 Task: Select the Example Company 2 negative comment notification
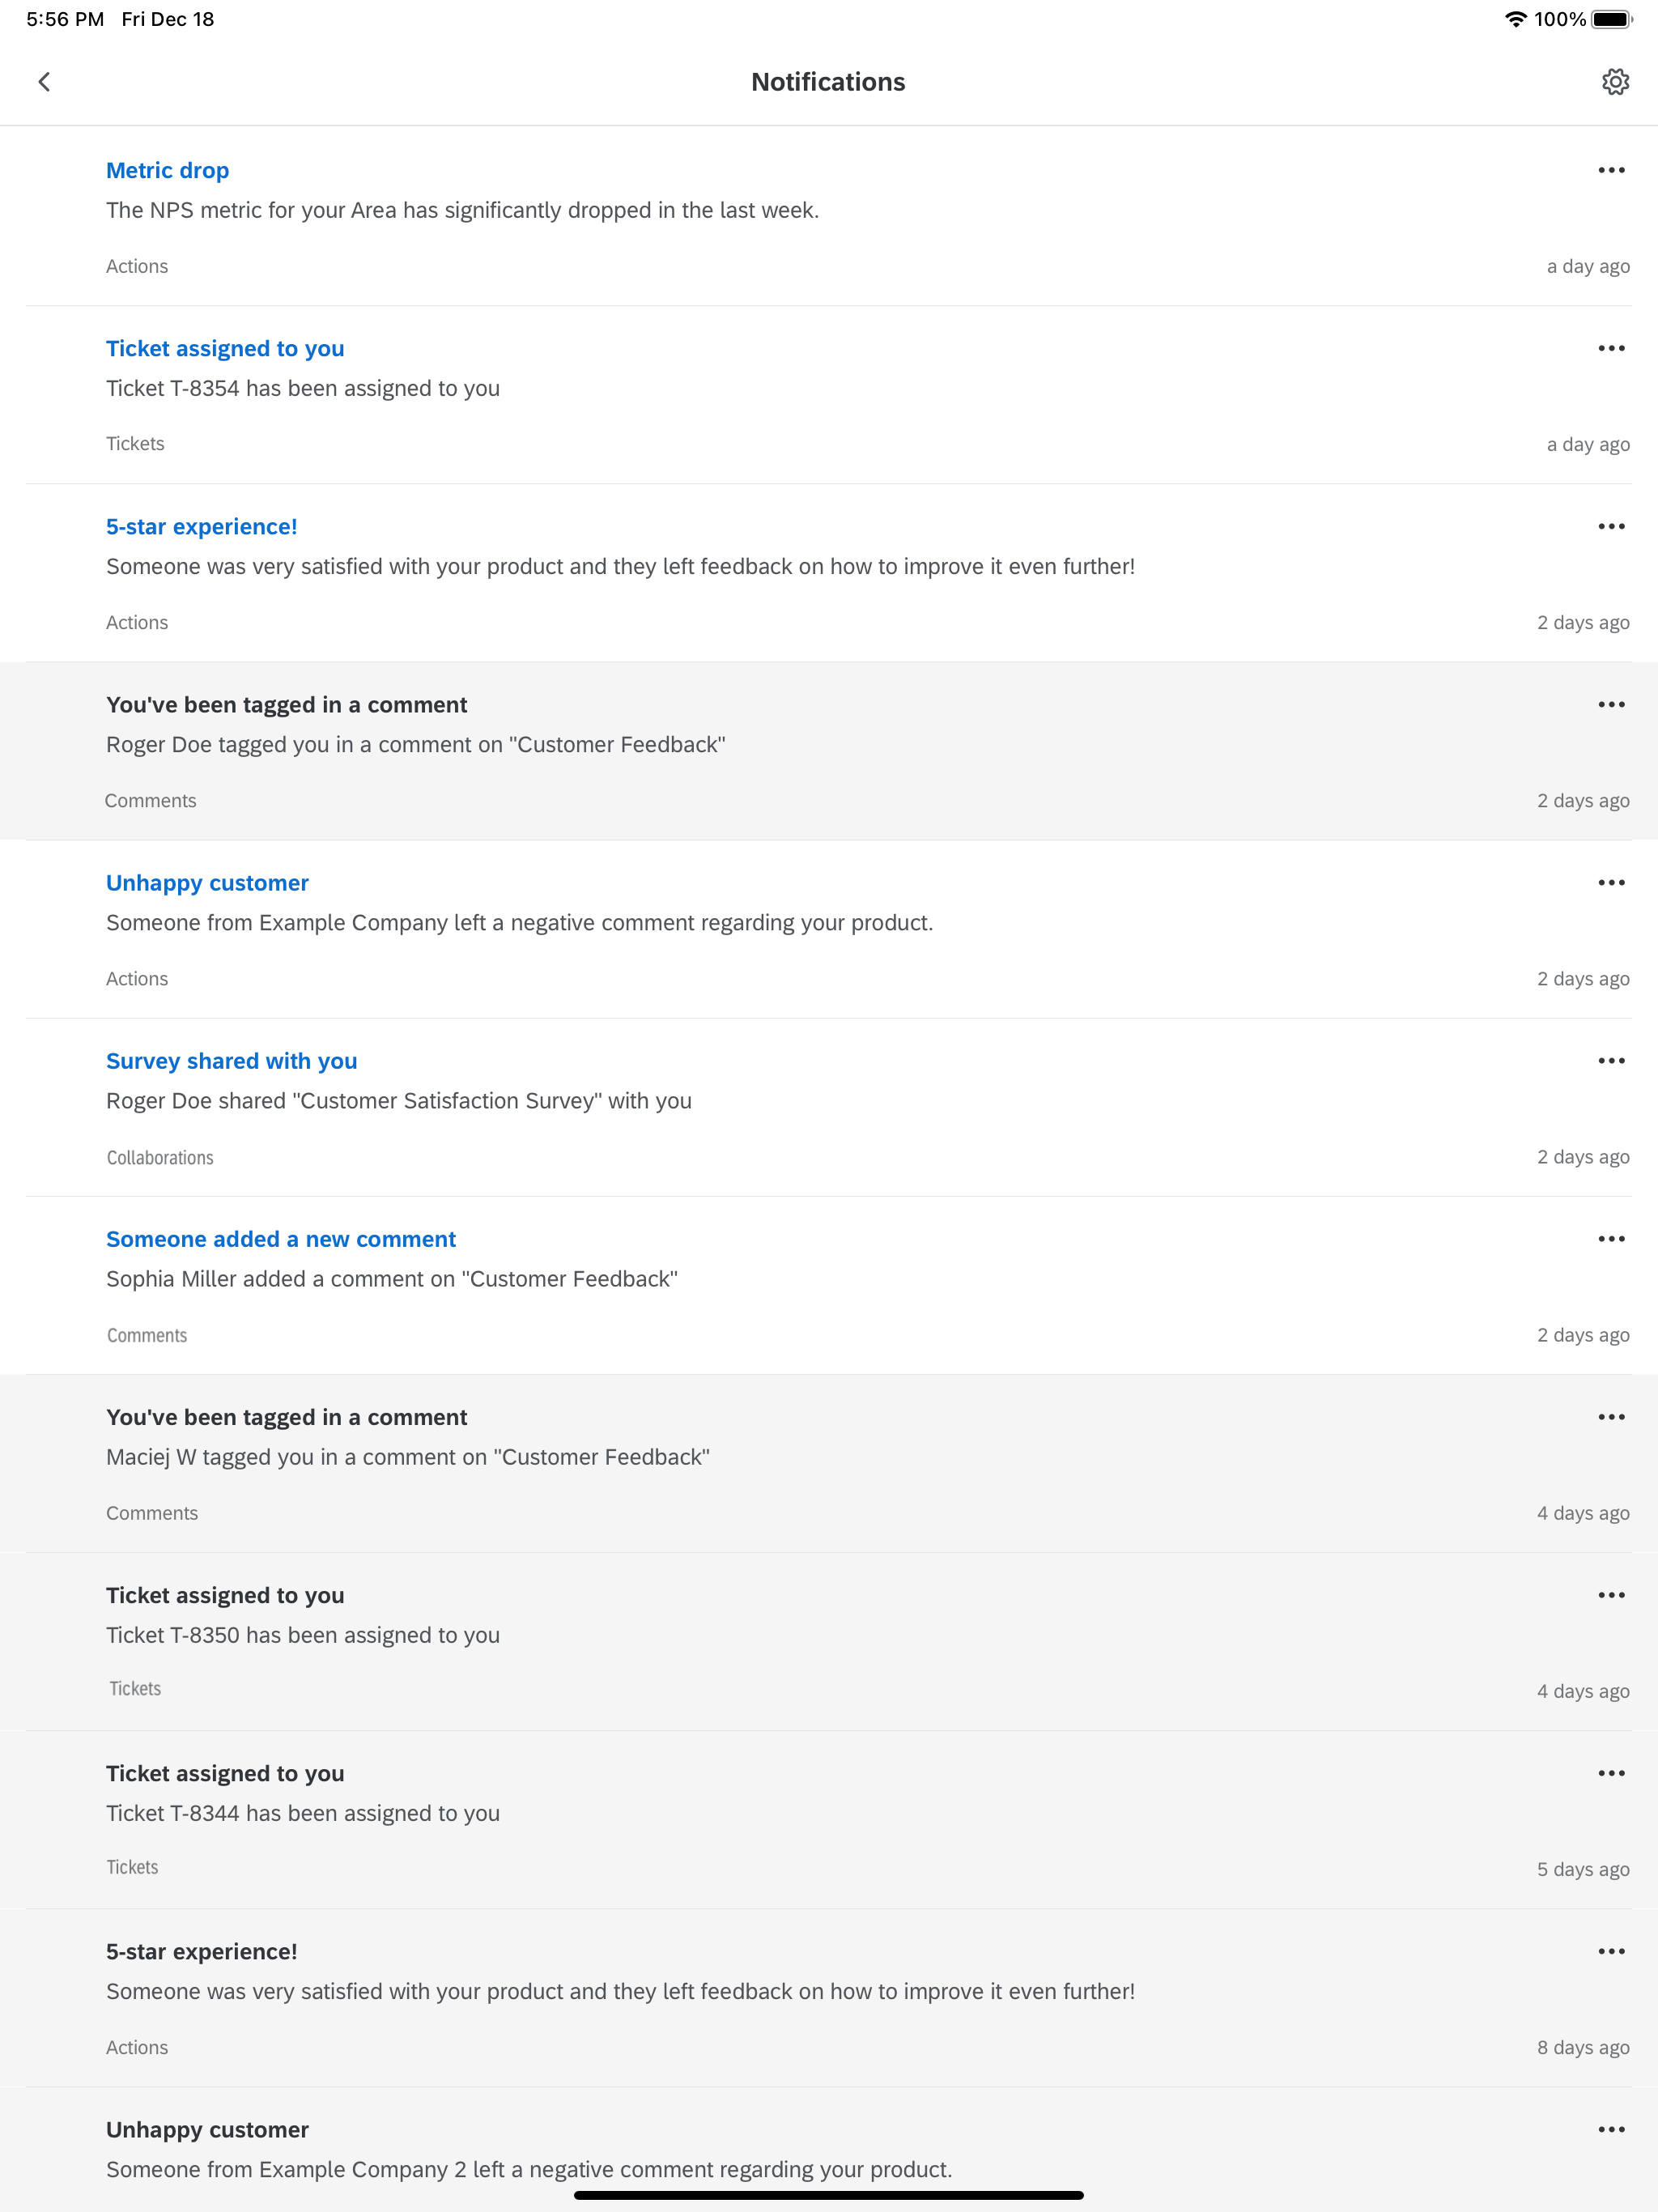(528, 2168)
